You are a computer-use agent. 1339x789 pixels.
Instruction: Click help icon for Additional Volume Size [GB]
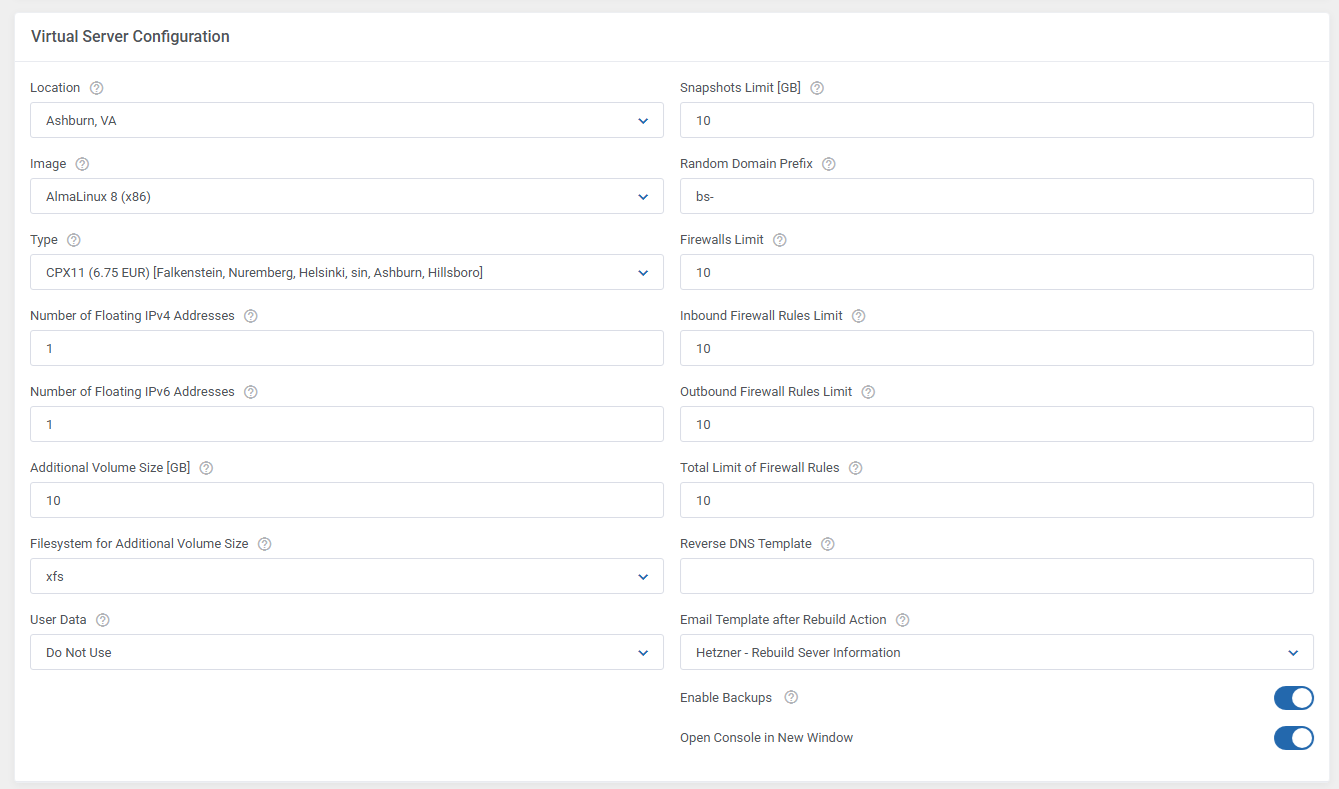pyautogui.click(x=206, y=468)
